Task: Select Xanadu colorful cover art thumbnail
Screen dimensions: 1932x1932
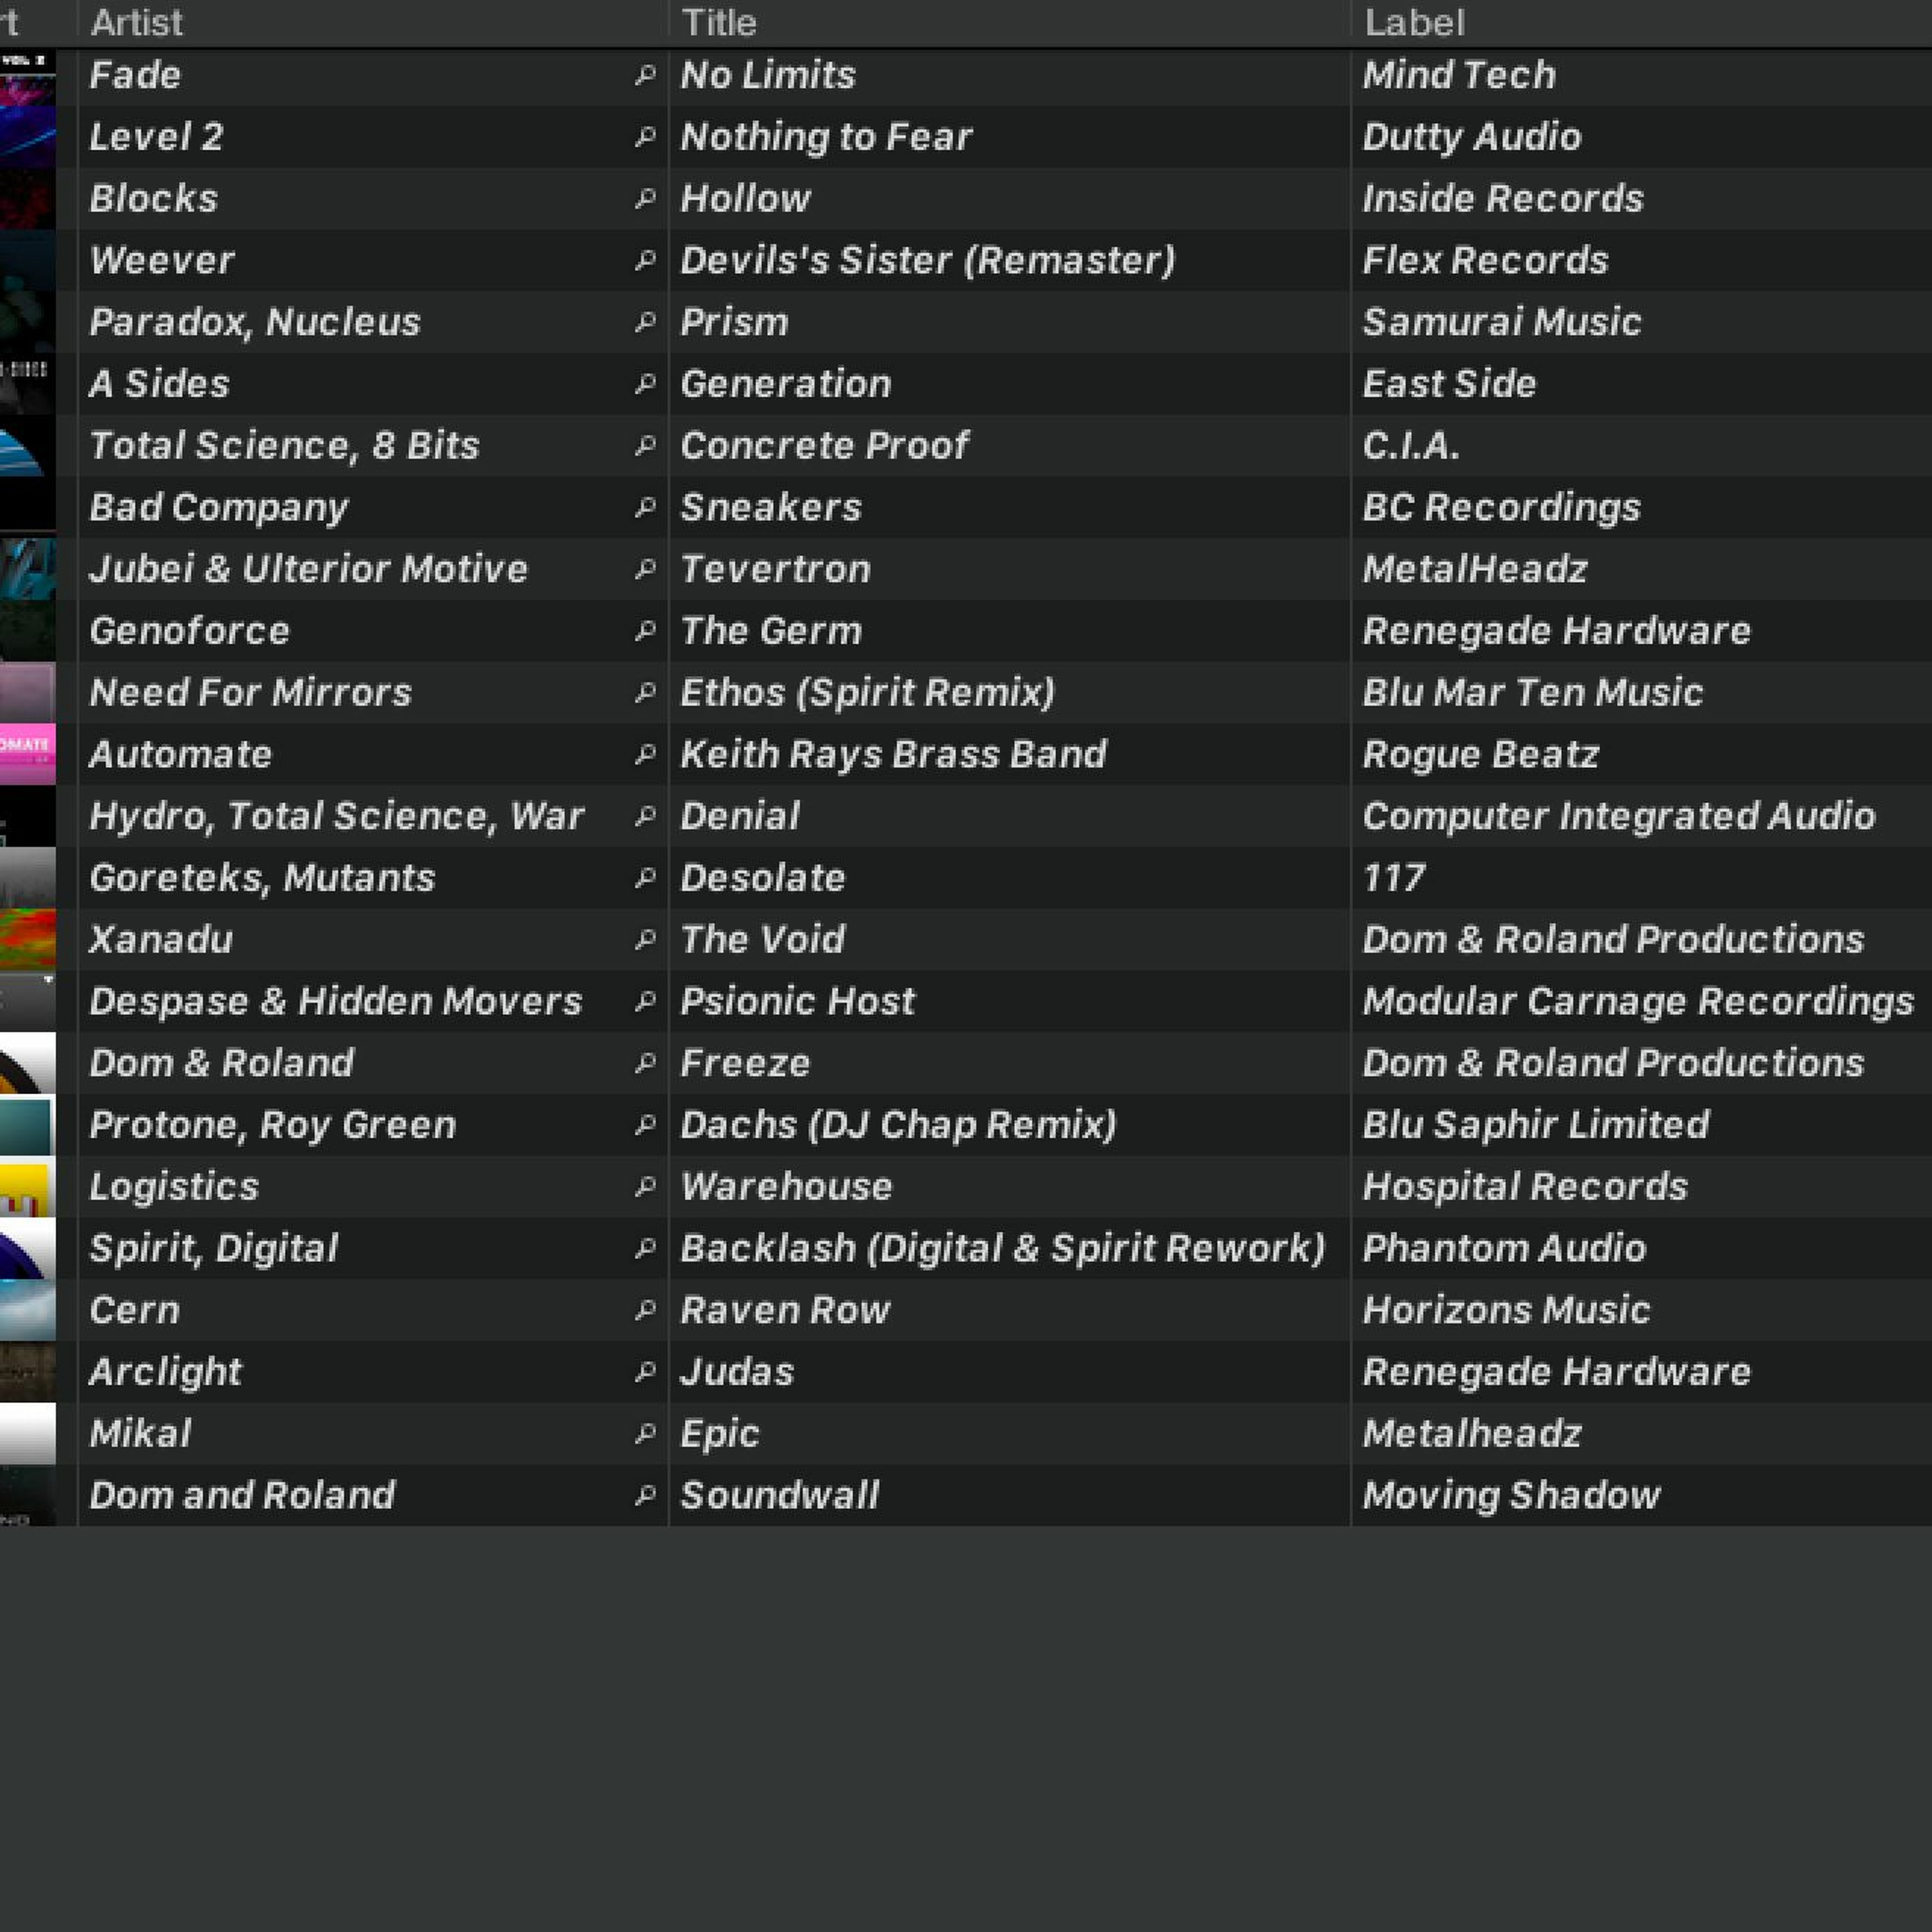Action: (x=27, y=939)
